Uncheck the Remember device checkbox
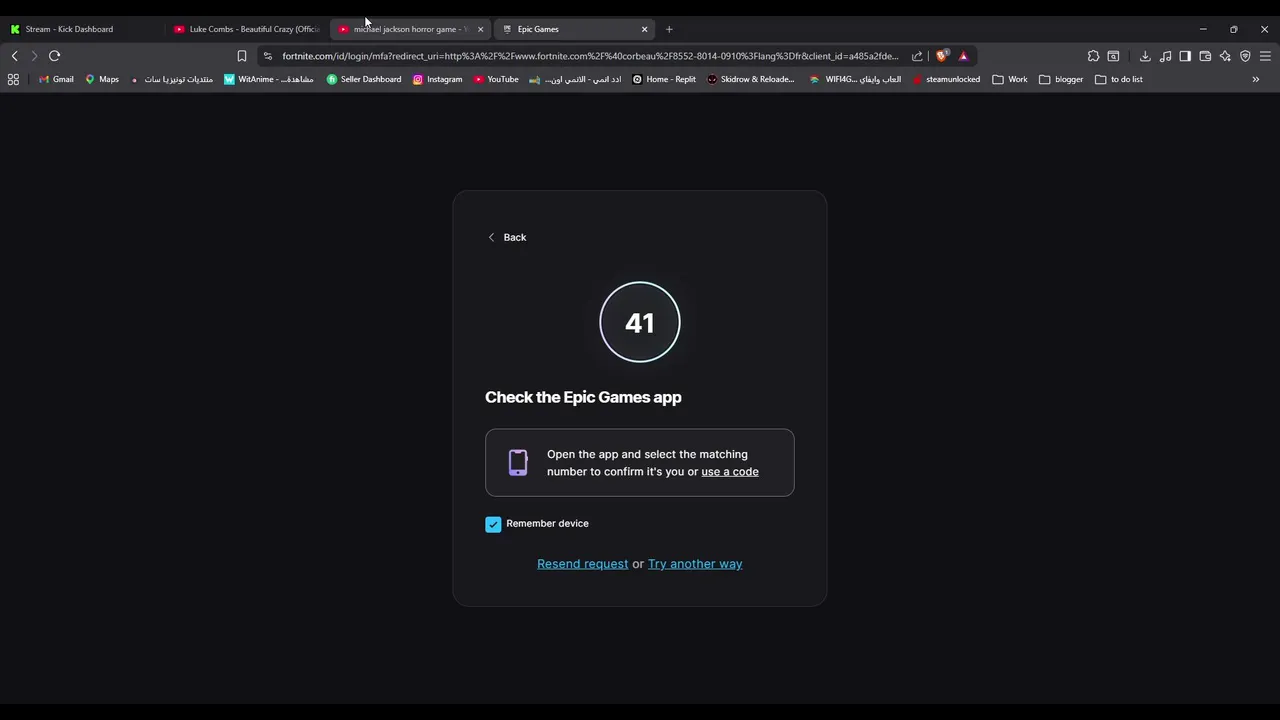 pos(493,524)
